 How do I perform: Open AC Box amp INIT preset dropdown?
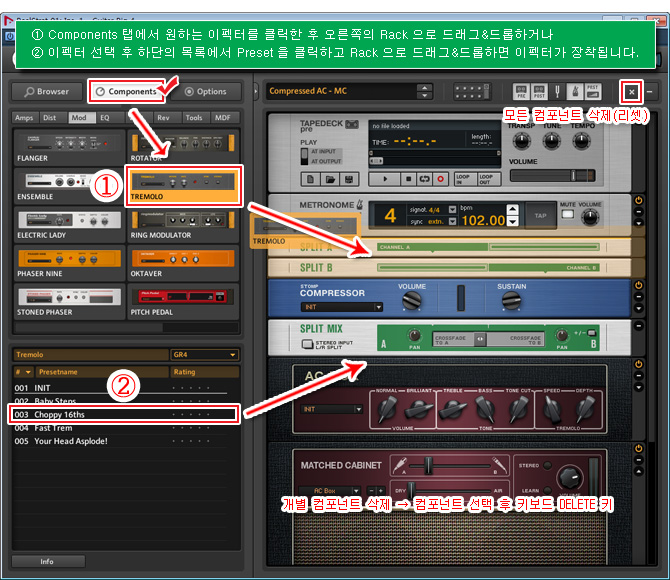(x=333, y=409)
